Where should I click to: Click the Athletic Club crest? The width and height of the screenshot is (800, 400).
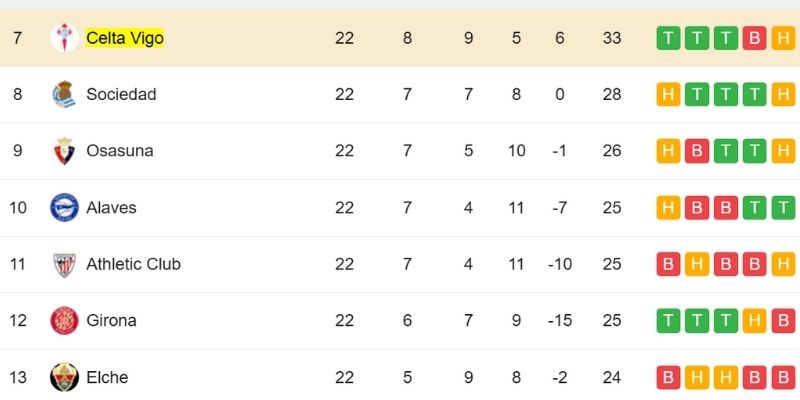point(64,264)
